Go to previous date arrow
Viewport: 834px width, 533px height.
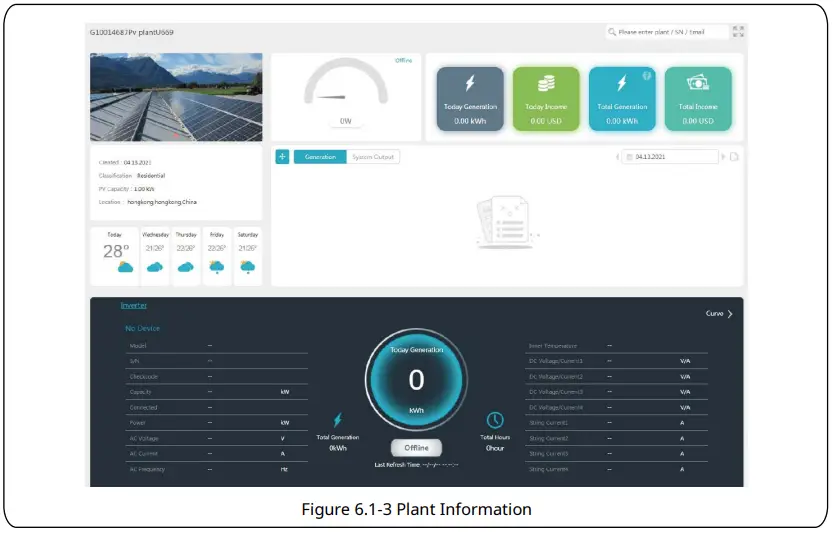tap(617, 157)
